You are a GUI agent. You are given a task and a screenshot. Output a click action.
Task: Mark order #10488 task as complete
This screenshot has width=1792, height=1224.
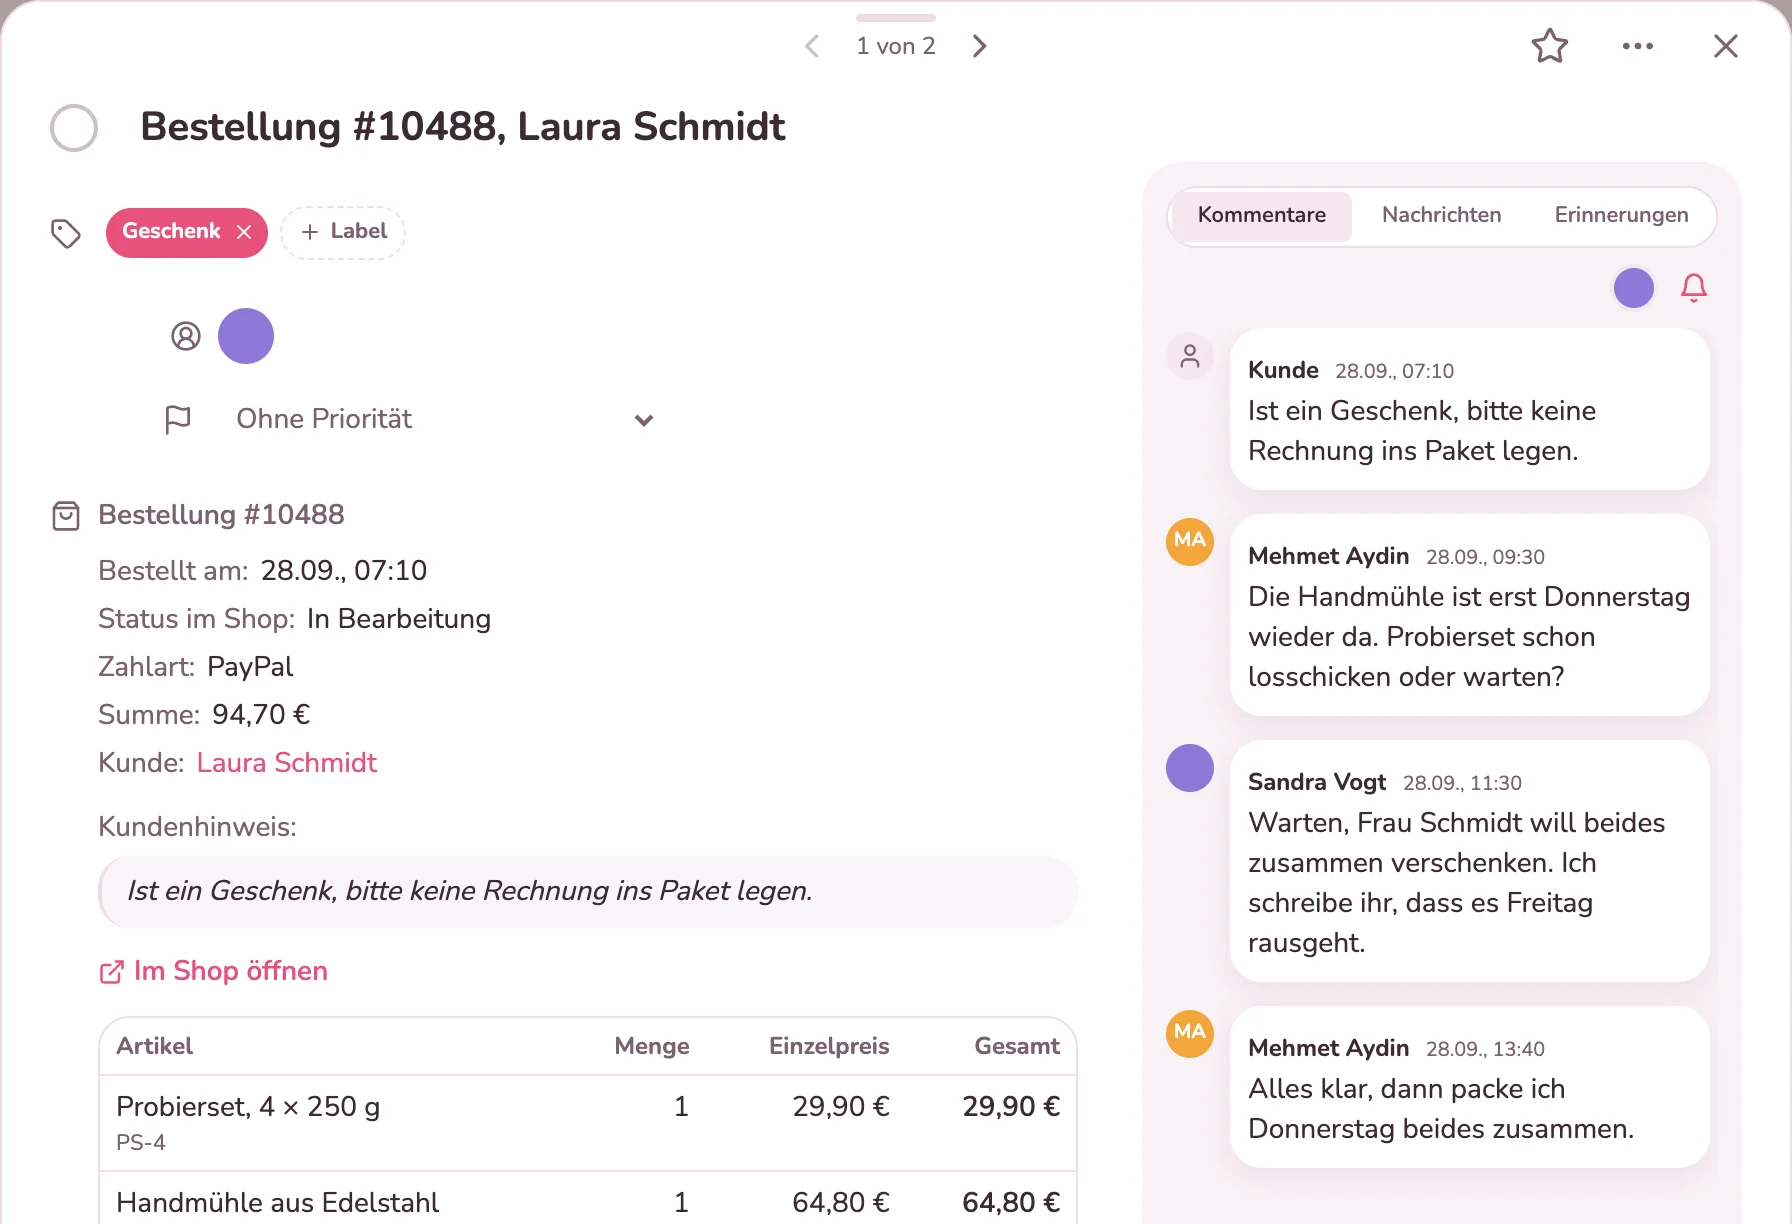point(74,128)
